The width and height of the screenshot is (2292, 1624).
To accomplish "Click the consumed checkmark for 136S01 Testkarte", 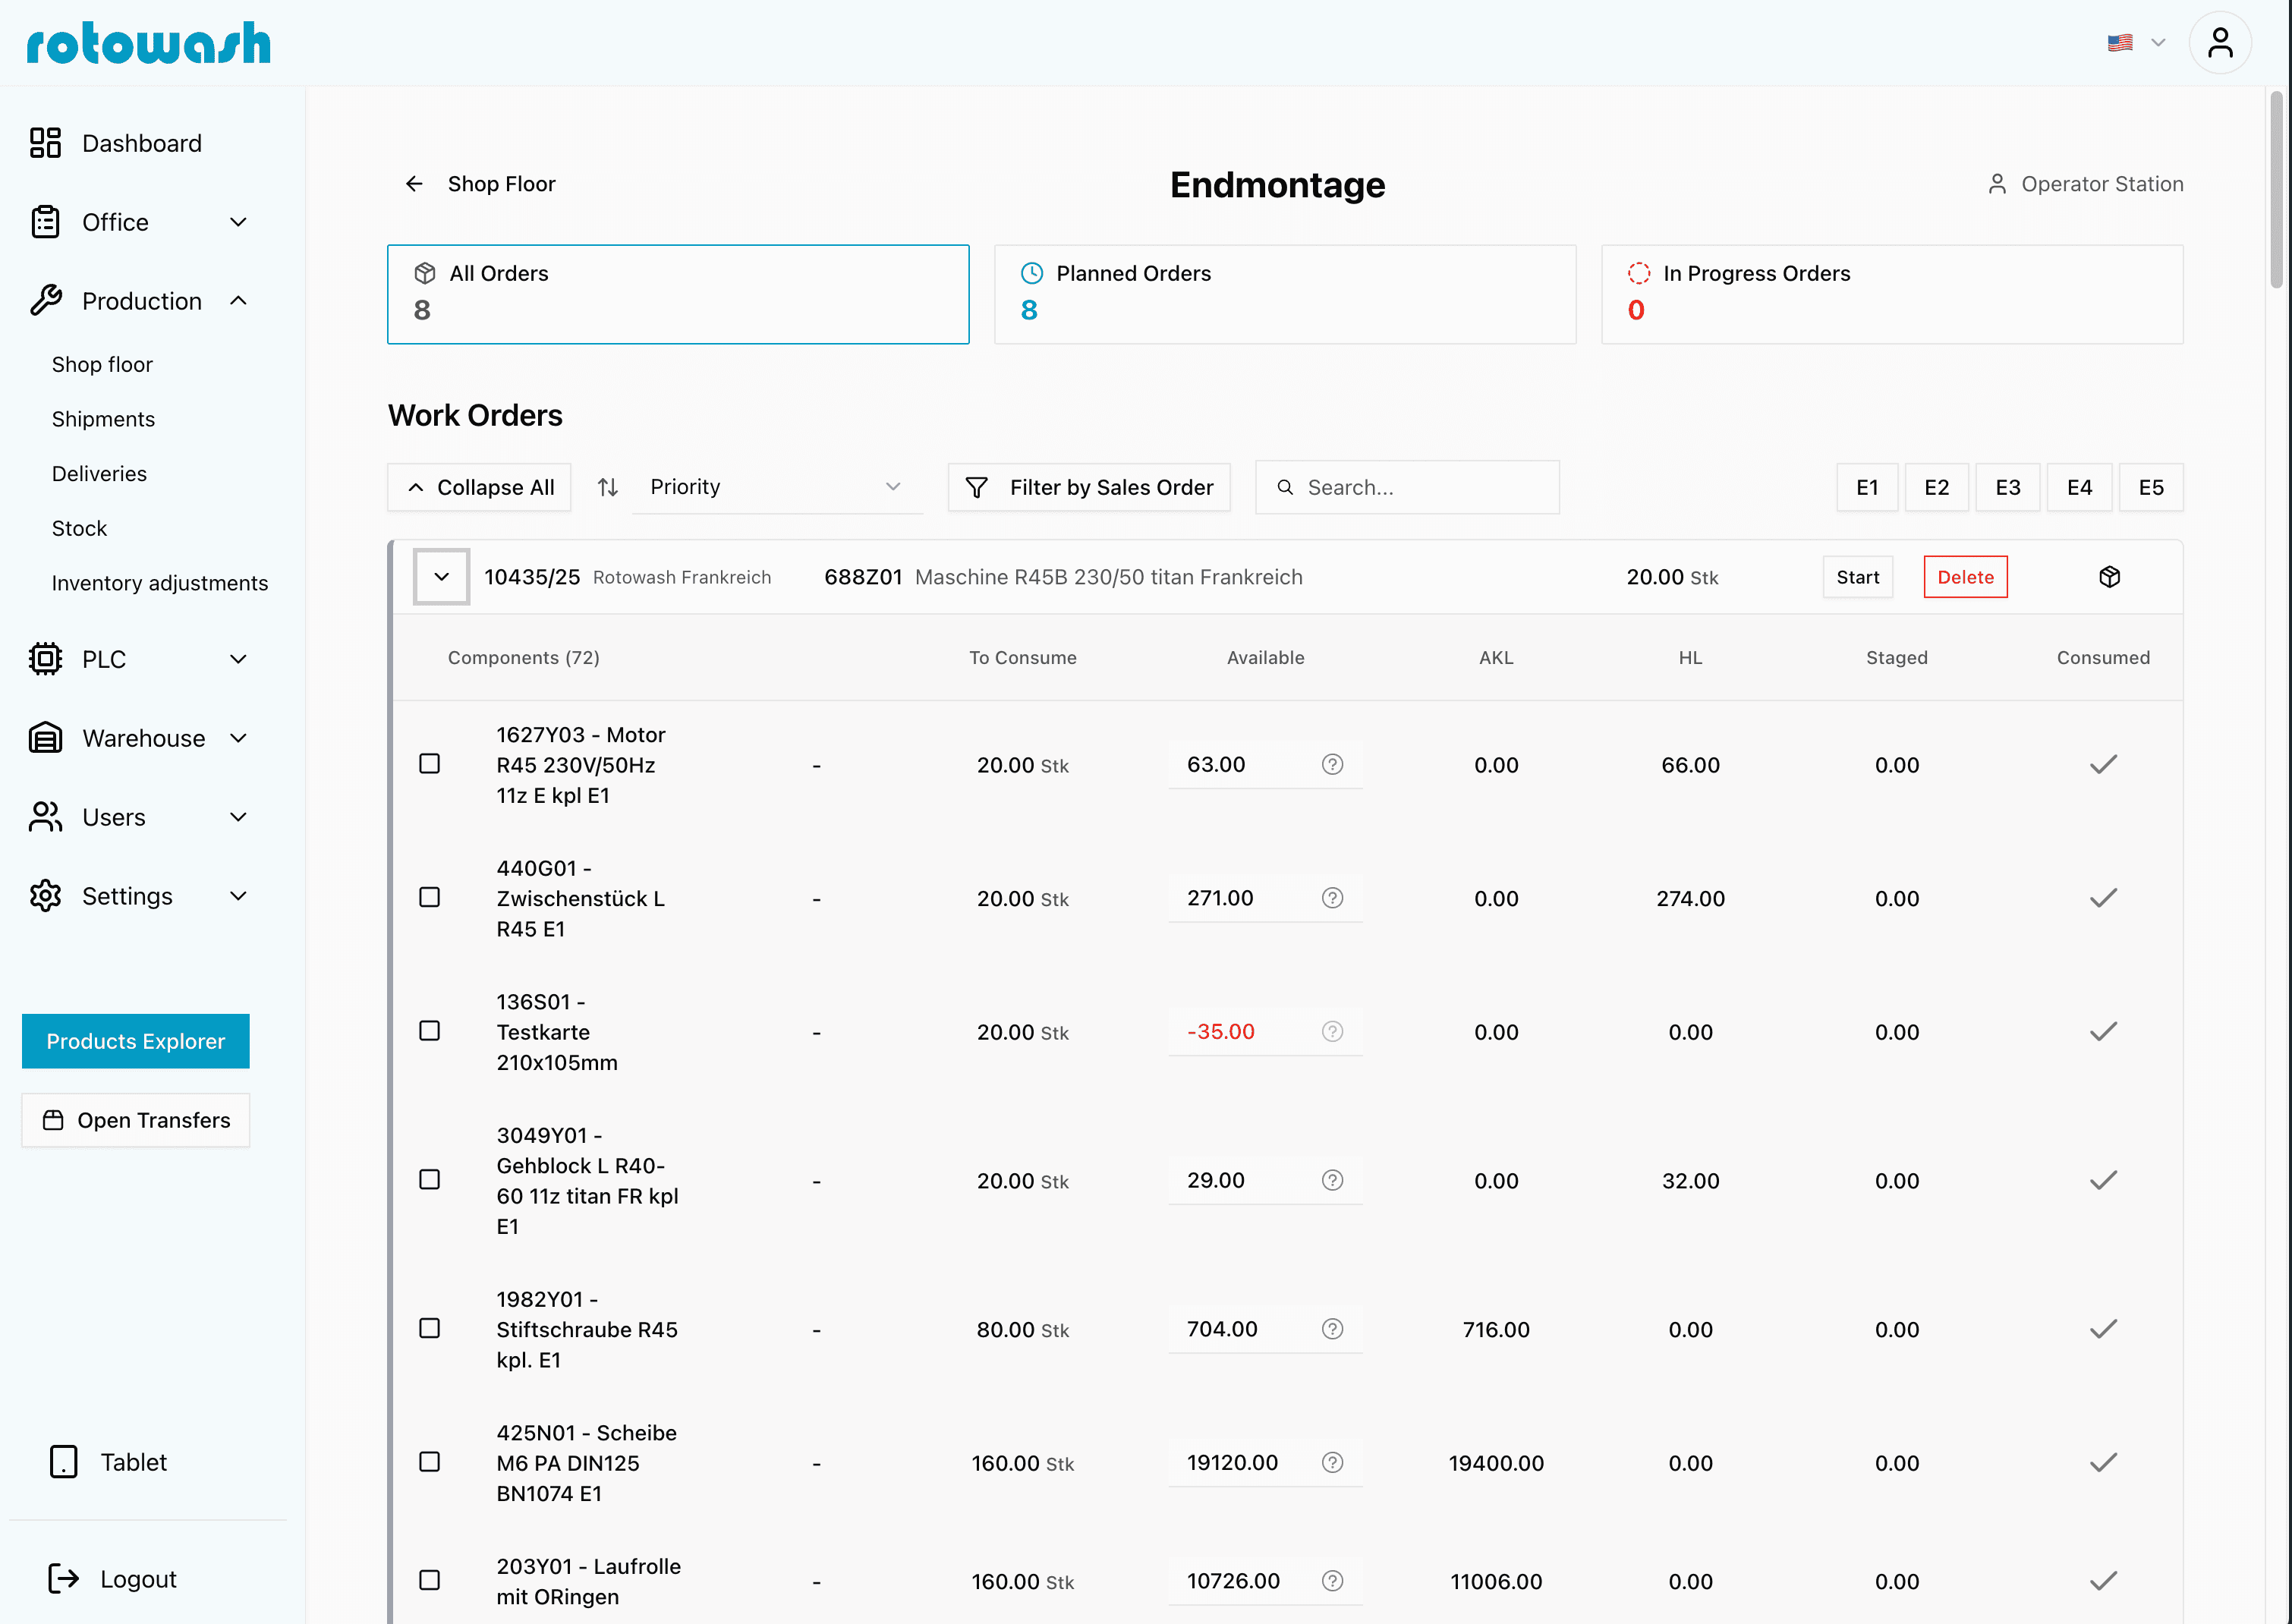I will coord(2103,1032).
